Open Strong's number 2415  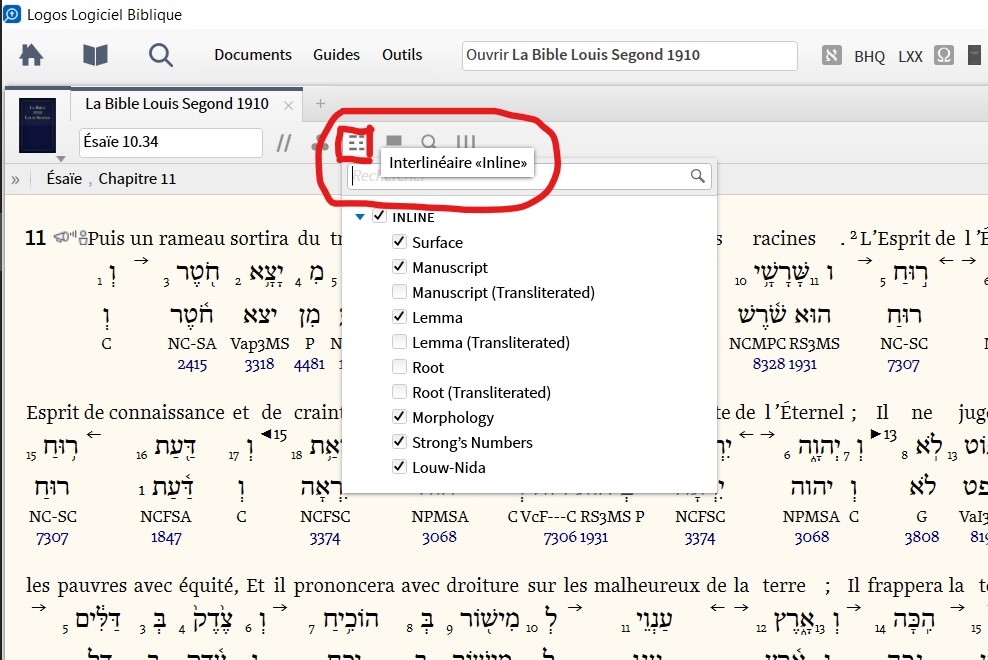point(192,365)
